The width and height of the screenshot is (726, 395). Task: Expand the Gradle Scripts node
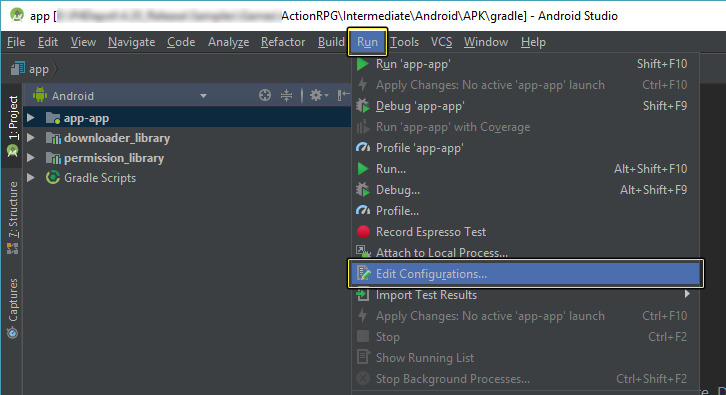[x=31, y=177]
